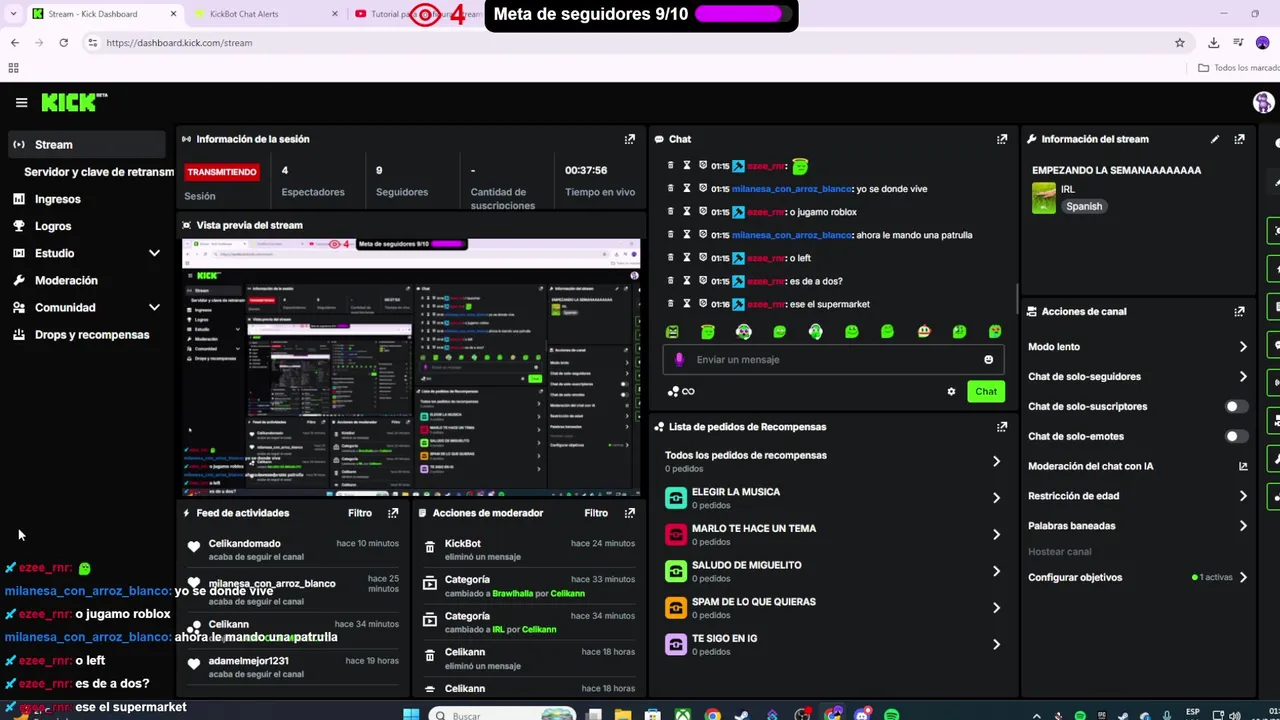The height and width of the screenshot is (720, 1280).
Task: Reload the browser page
Action: pyautogui.click(x=63, y=43)
